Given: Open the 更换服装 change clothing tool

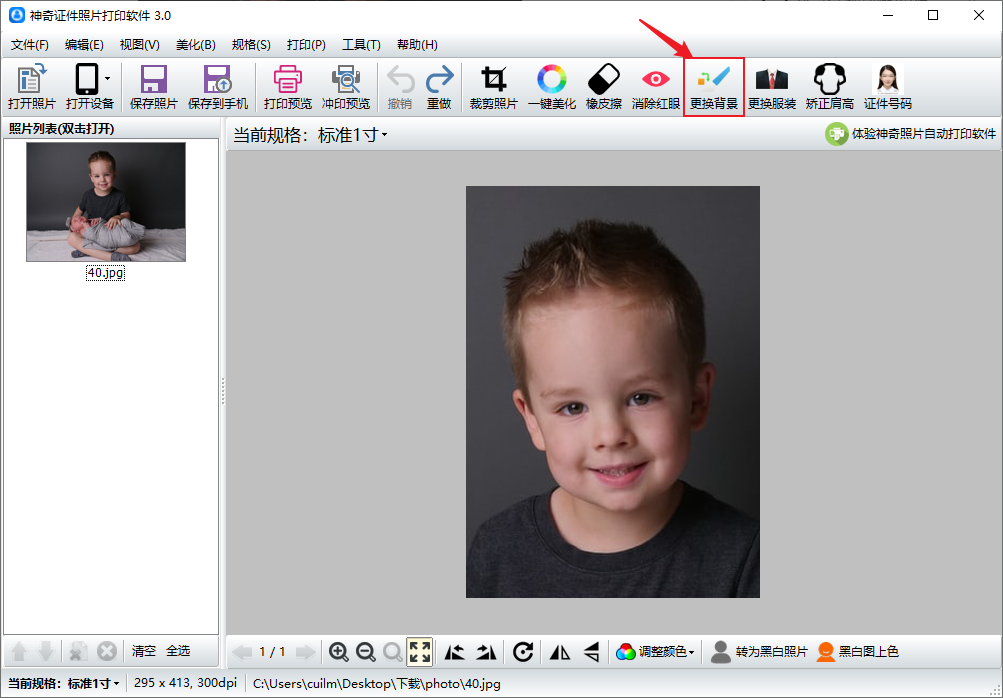Looking at the screenshot, I should click(x=772, y=87).
